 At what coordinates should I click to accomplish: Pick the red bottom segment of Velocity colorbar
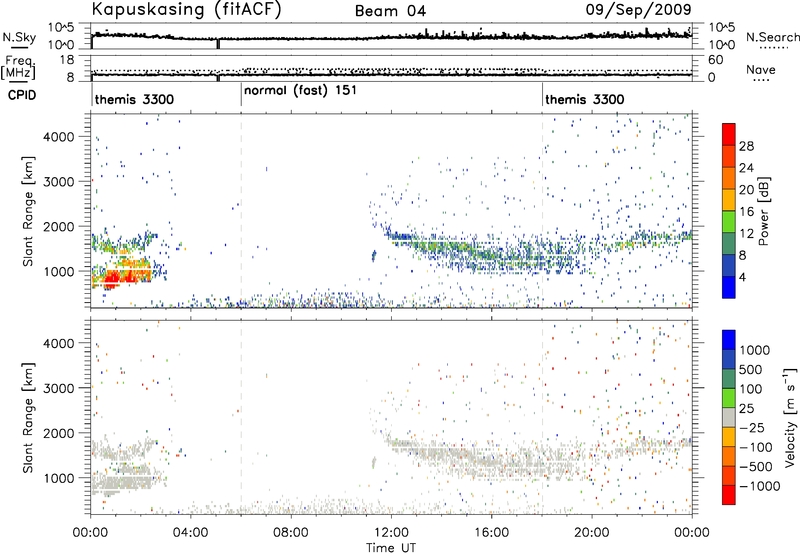pos(729,495)
